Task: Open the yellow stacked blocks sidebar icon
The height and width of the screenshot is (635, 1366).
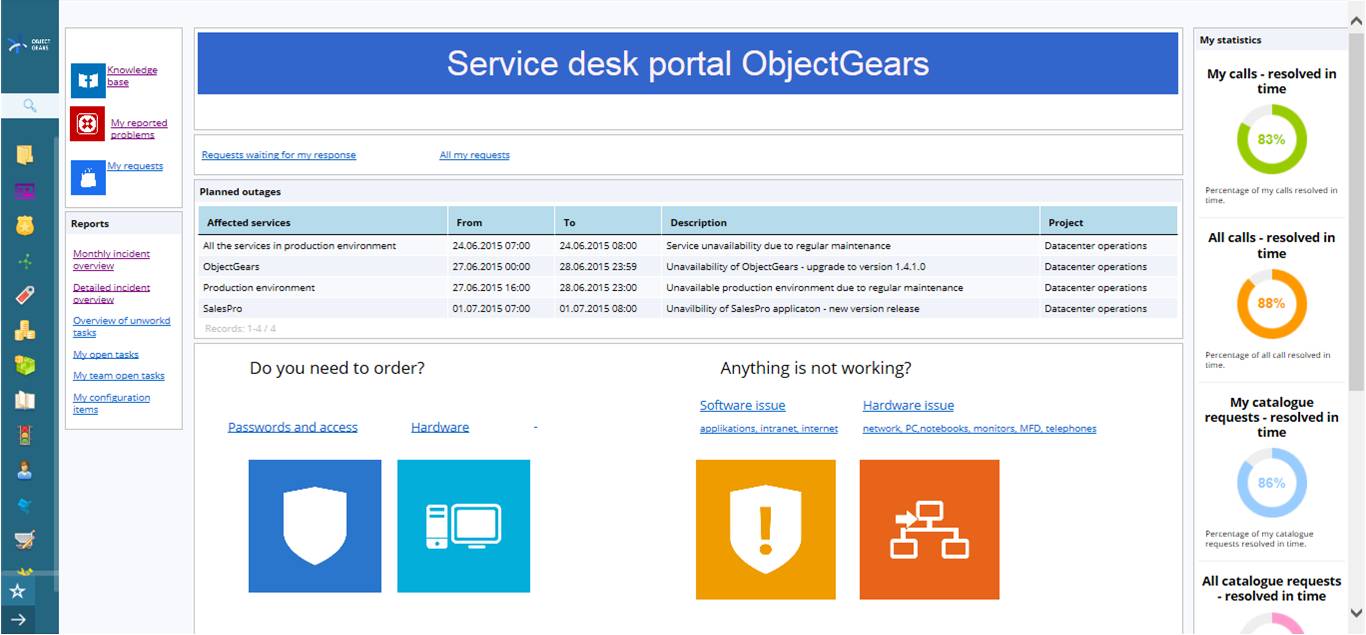Action: coord(25,330)
